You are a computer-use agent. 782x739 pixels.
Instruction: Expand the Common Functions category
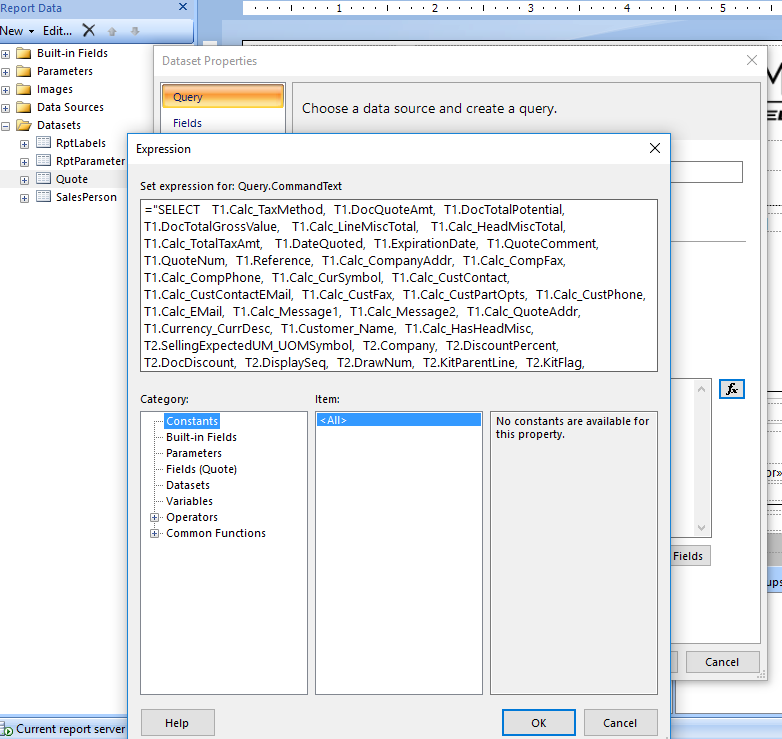coord(155,534)
